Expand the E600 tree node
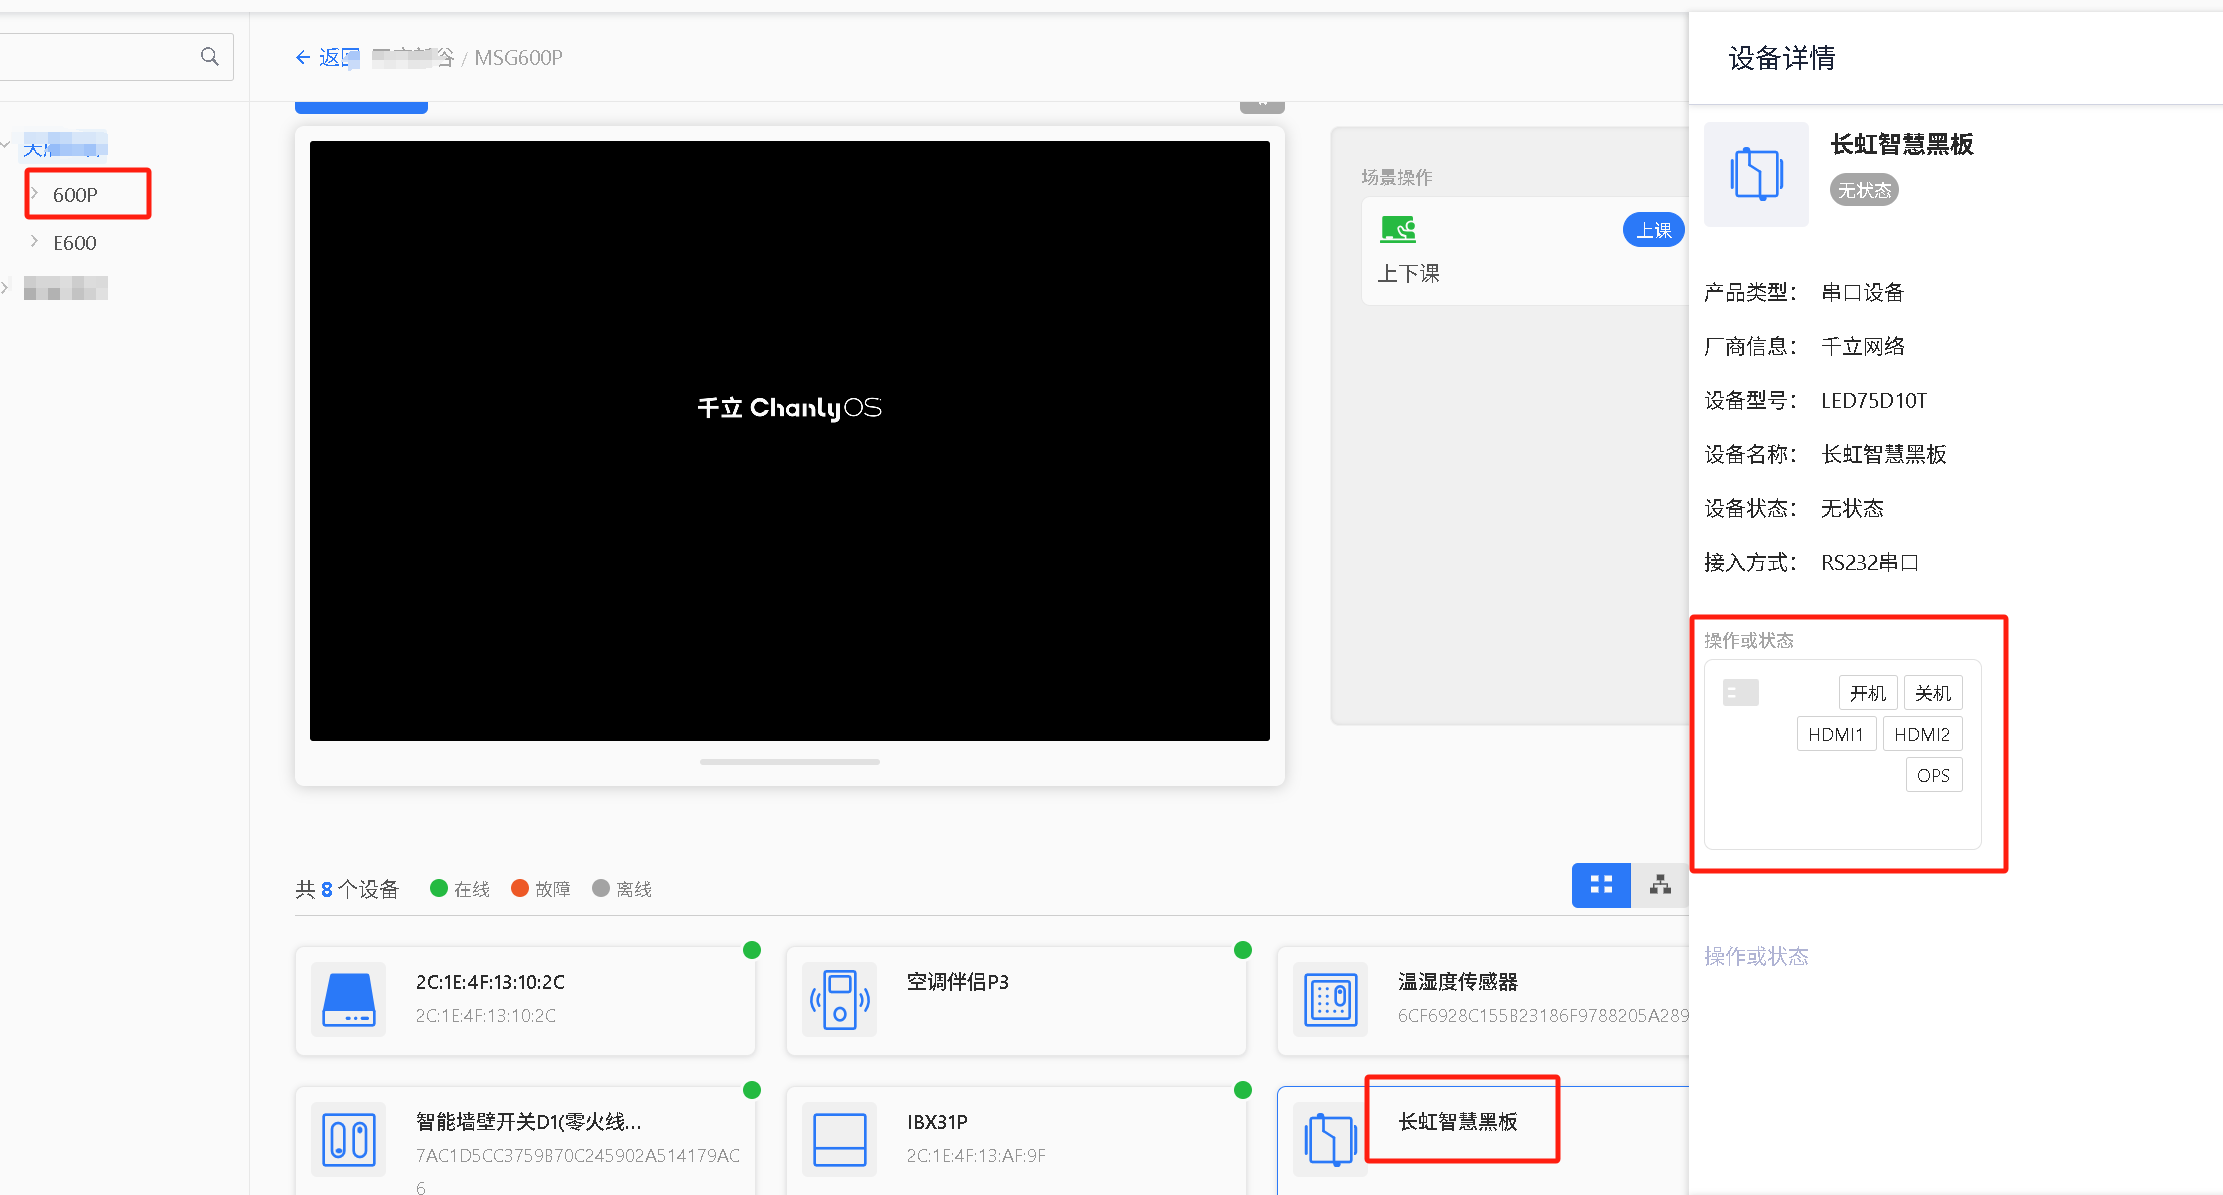Viewport: 2223px width, 1195px height. click(x=35, y=242)
